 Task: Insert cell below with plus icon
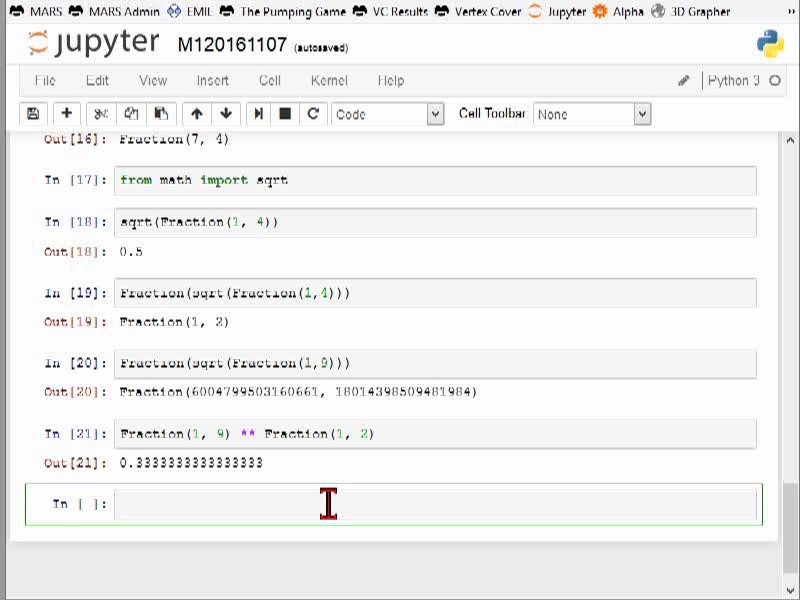tap(66, 114)
